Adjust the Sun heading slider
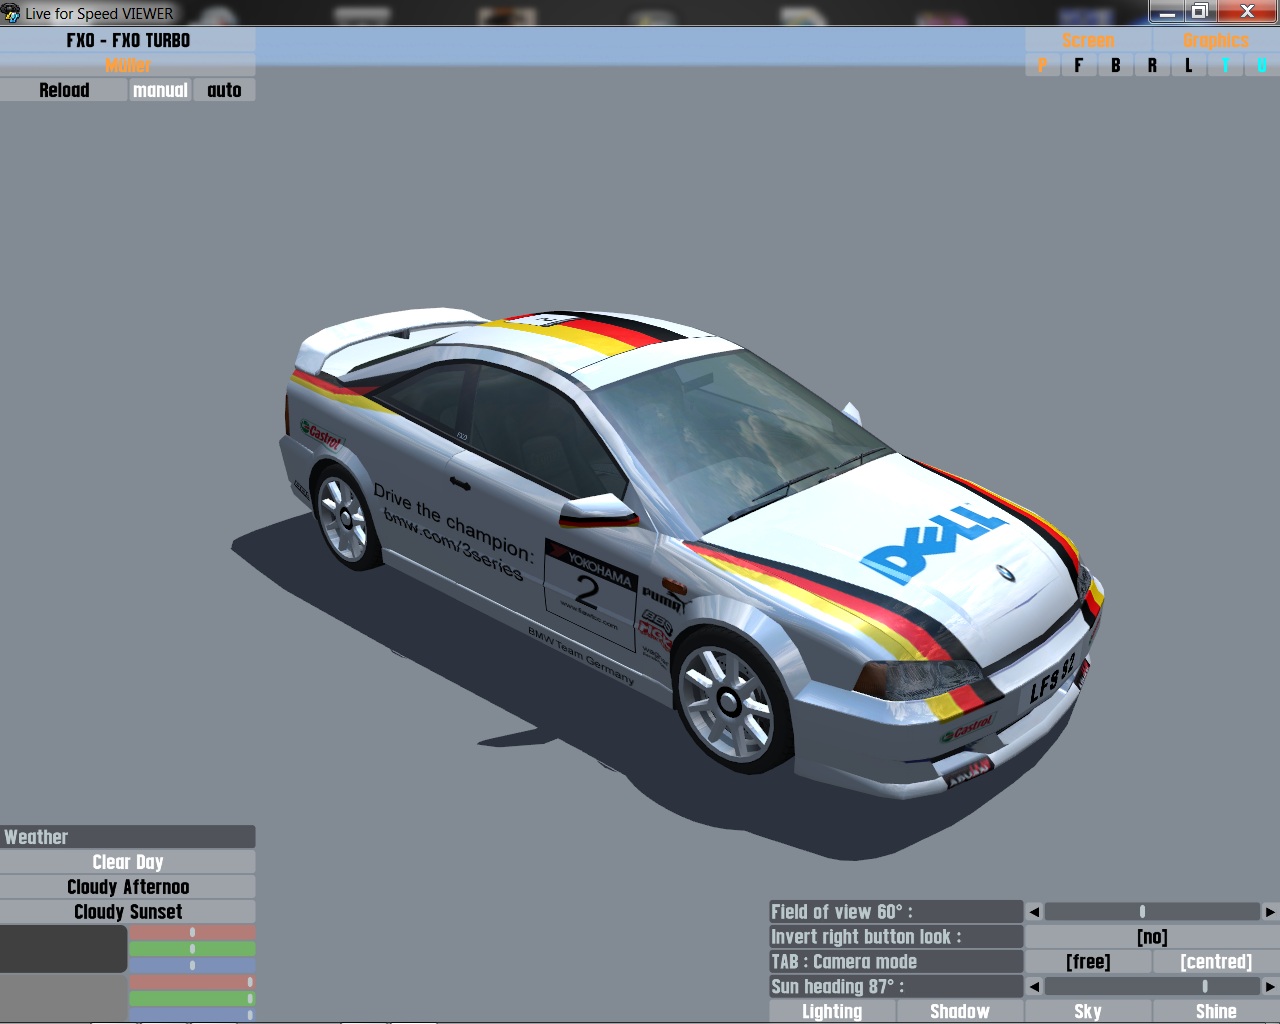 [x=1152, y=987]
